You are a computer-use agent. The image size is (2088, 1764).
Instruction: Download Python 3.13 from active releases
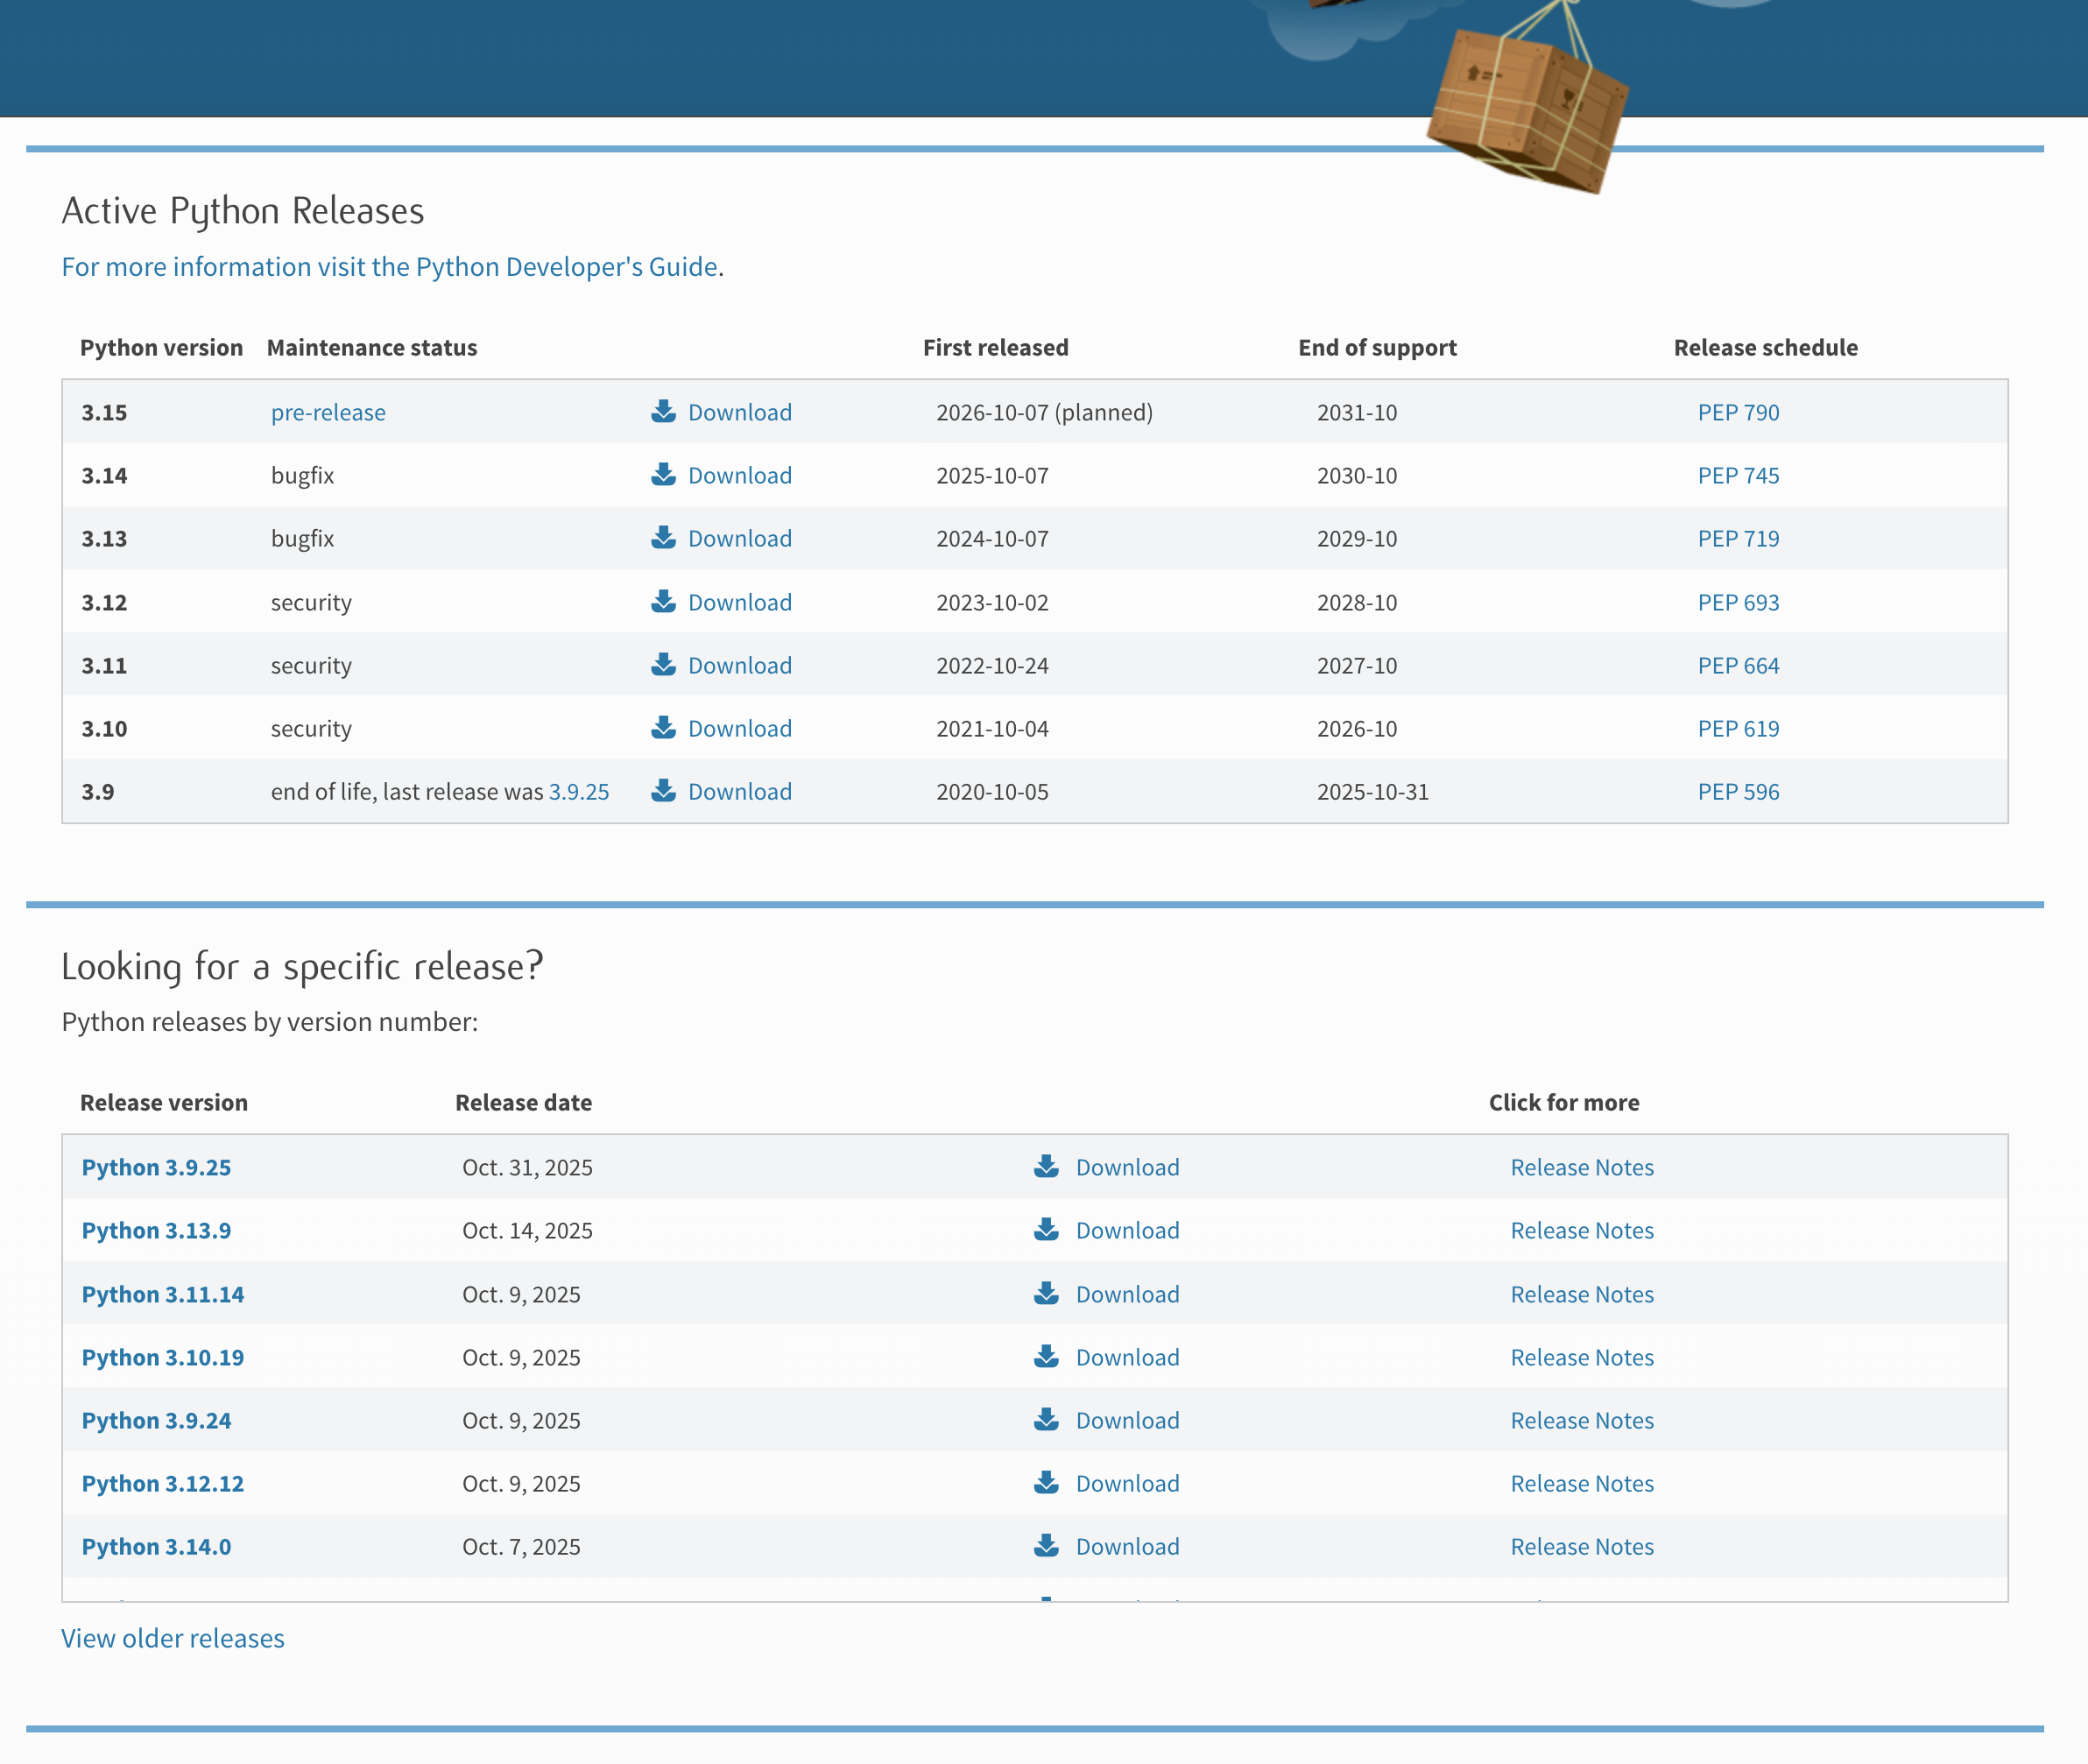click(x=739, y=538)
